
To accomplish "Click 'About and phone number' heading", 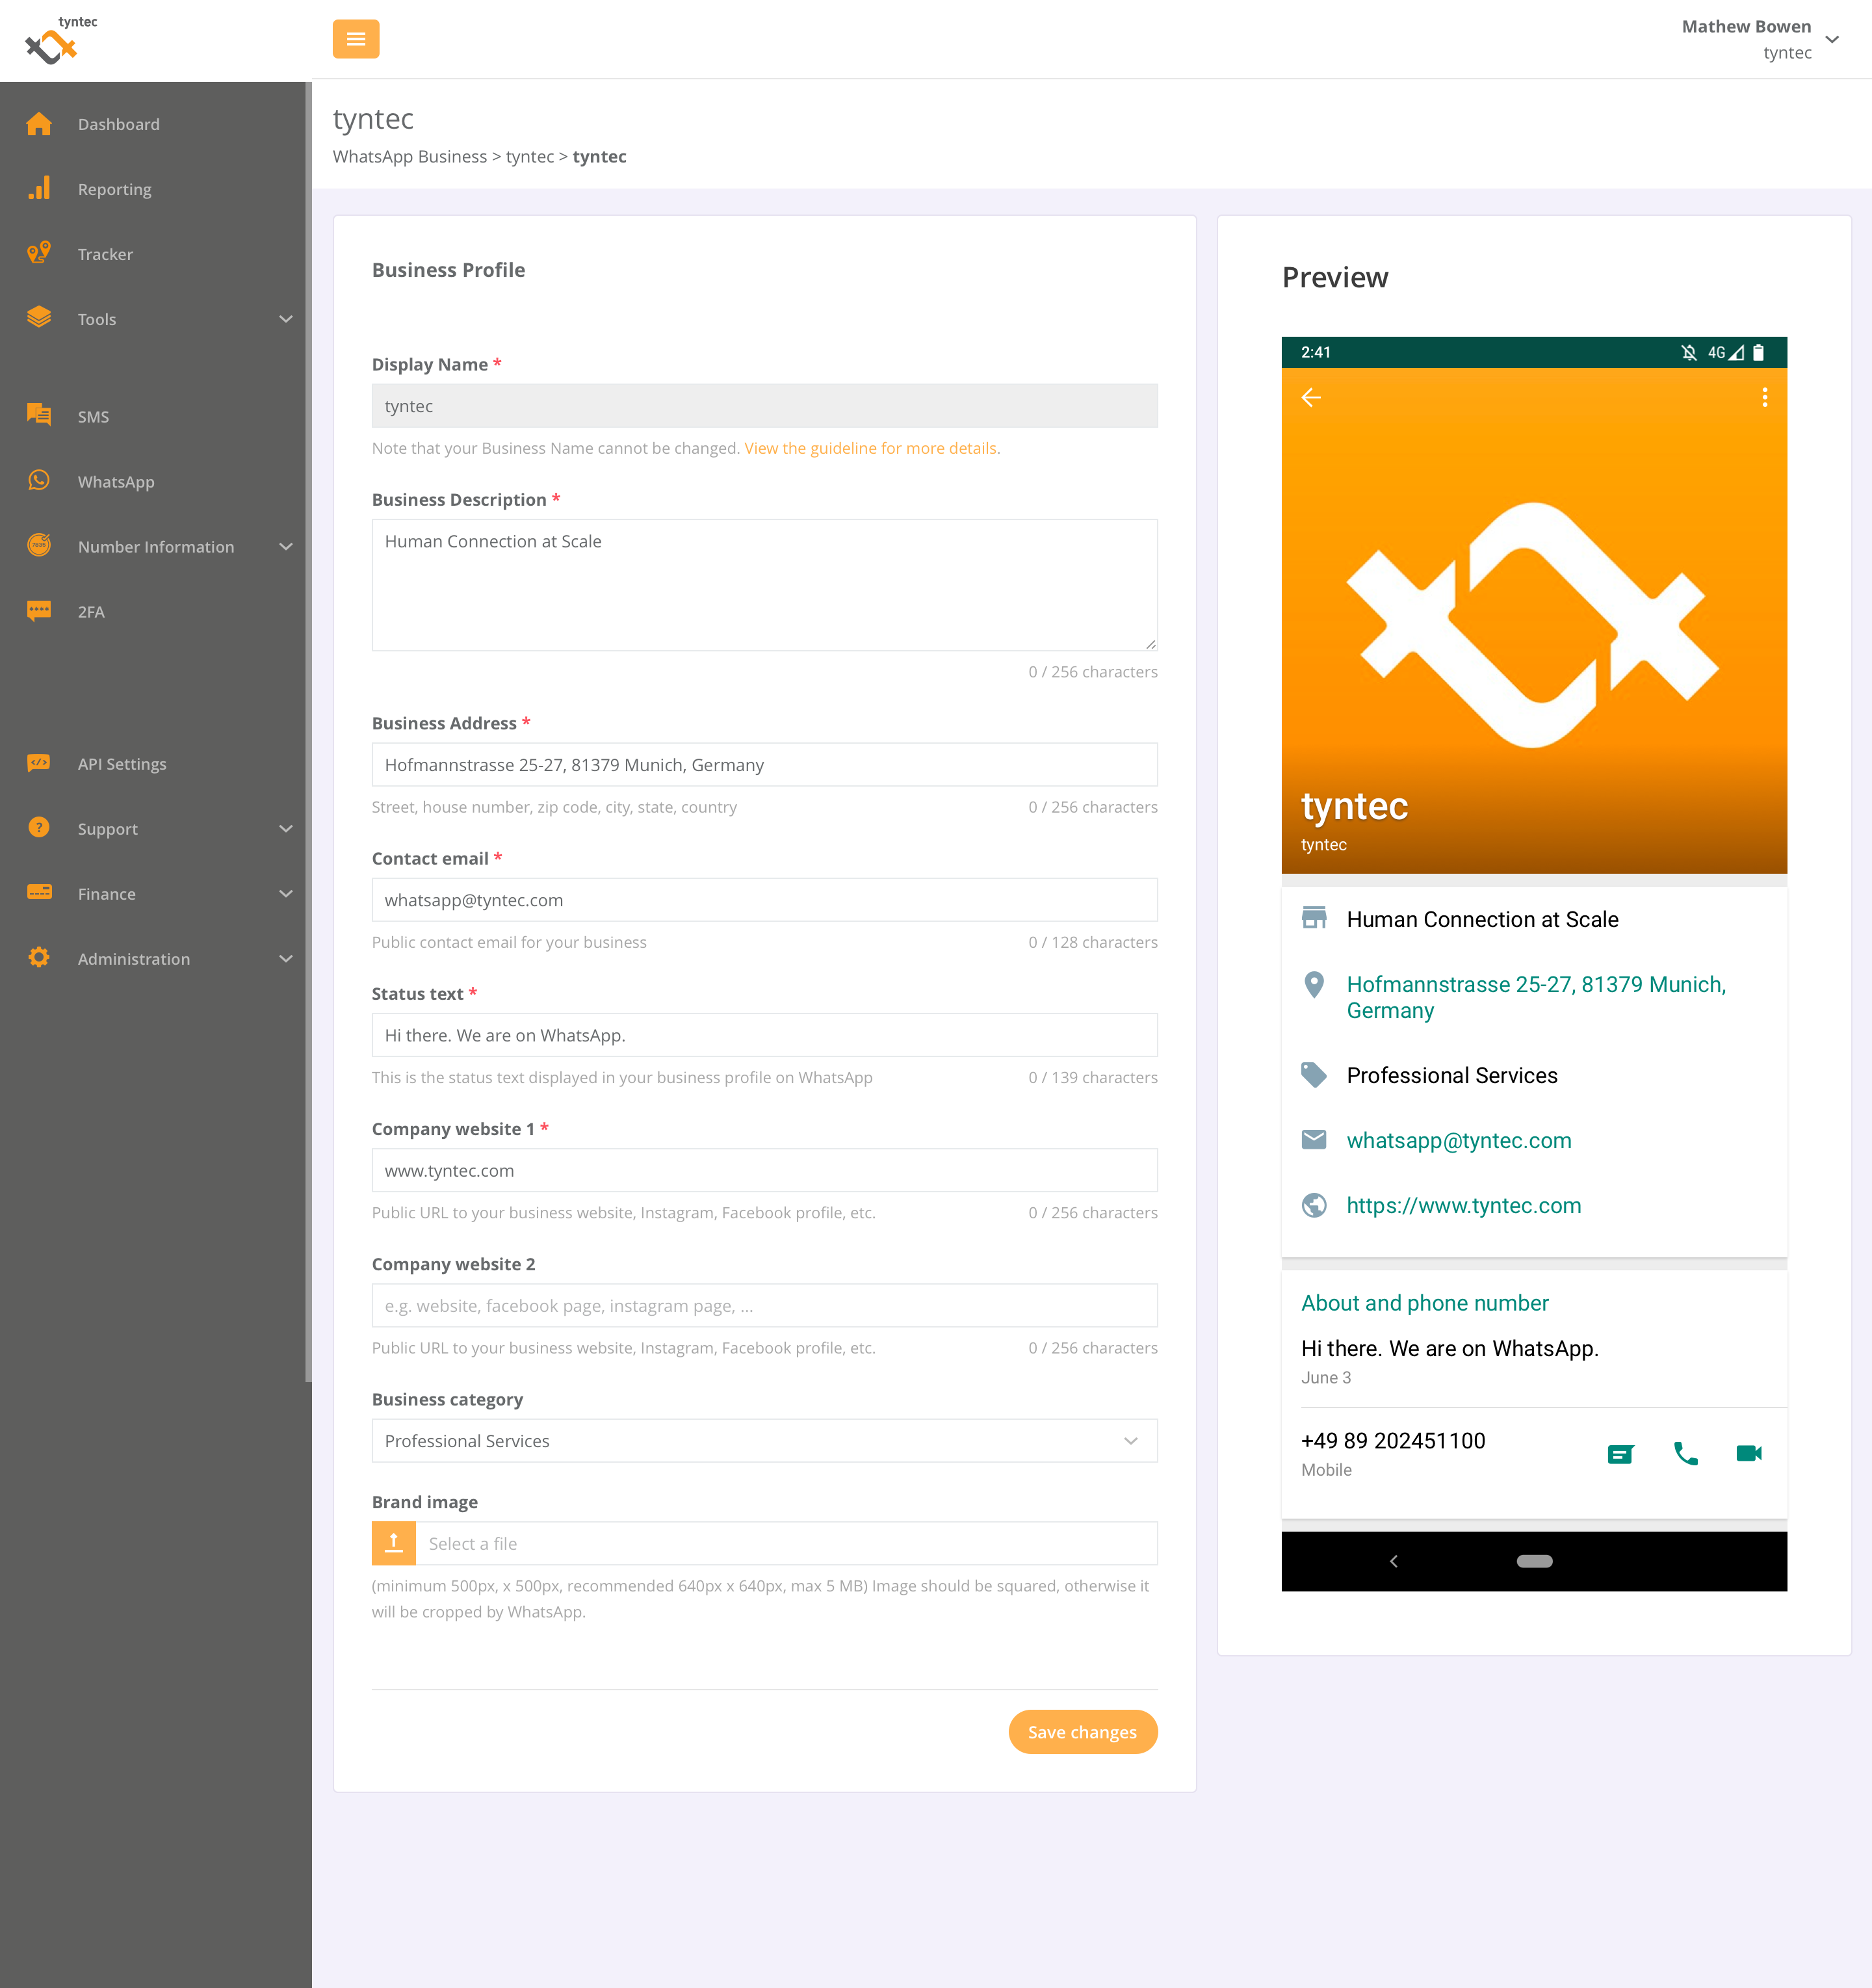I will pos(1425,1303).
